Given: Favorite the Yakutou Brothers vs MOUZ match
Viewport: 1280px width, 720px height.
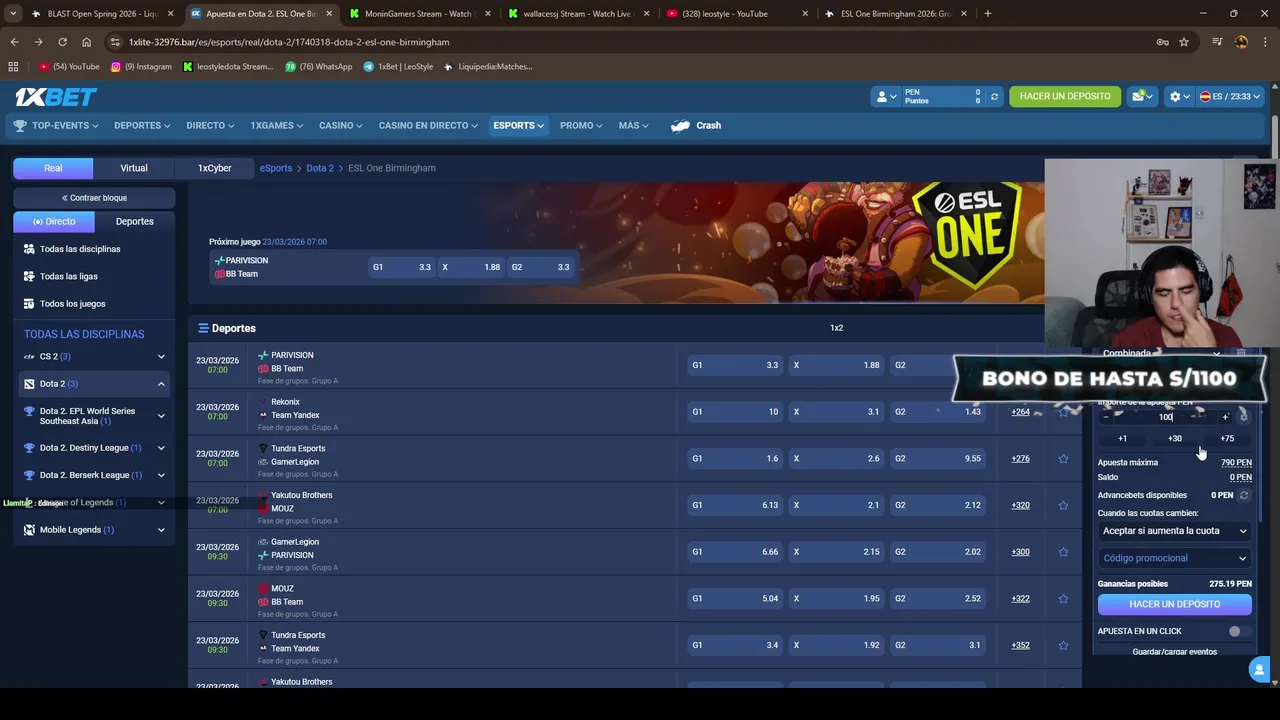Looking at the screenshot, I should point(1063,505).
